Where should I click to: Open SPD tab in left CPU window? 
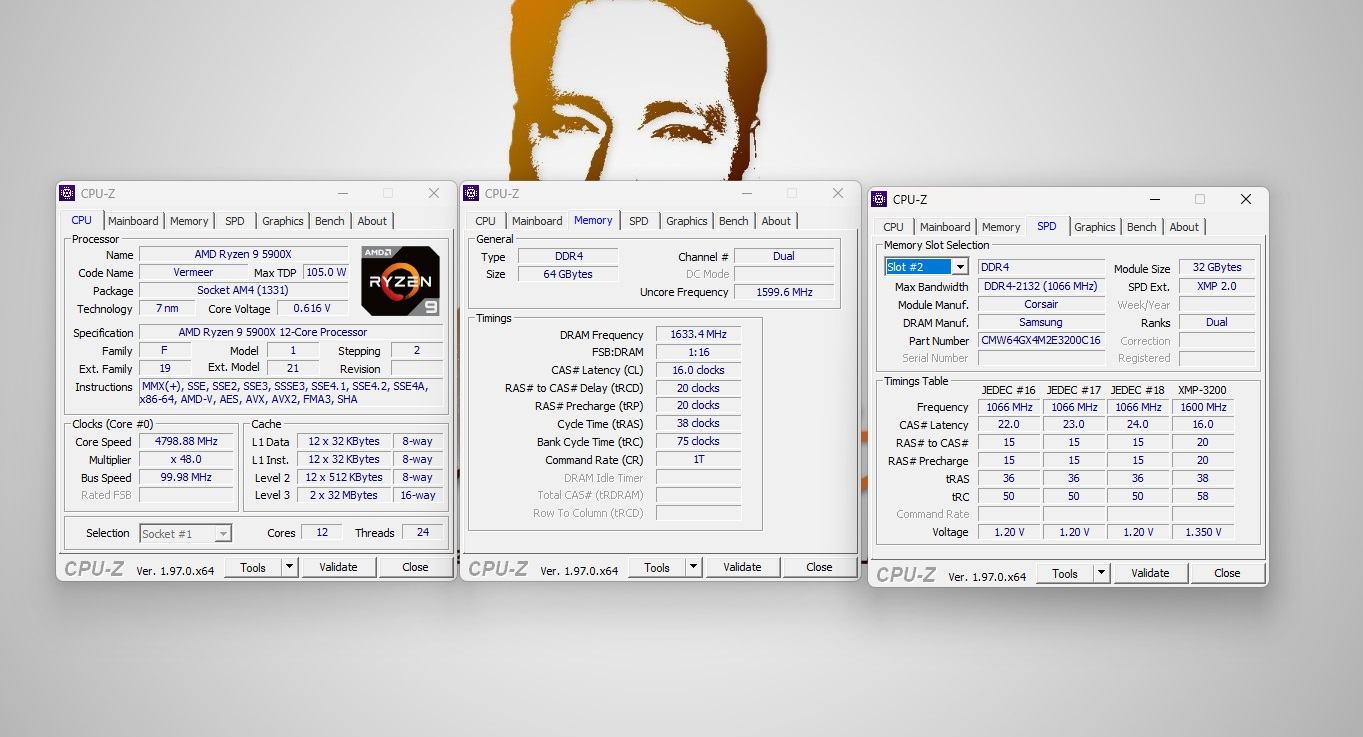[234, 221]
